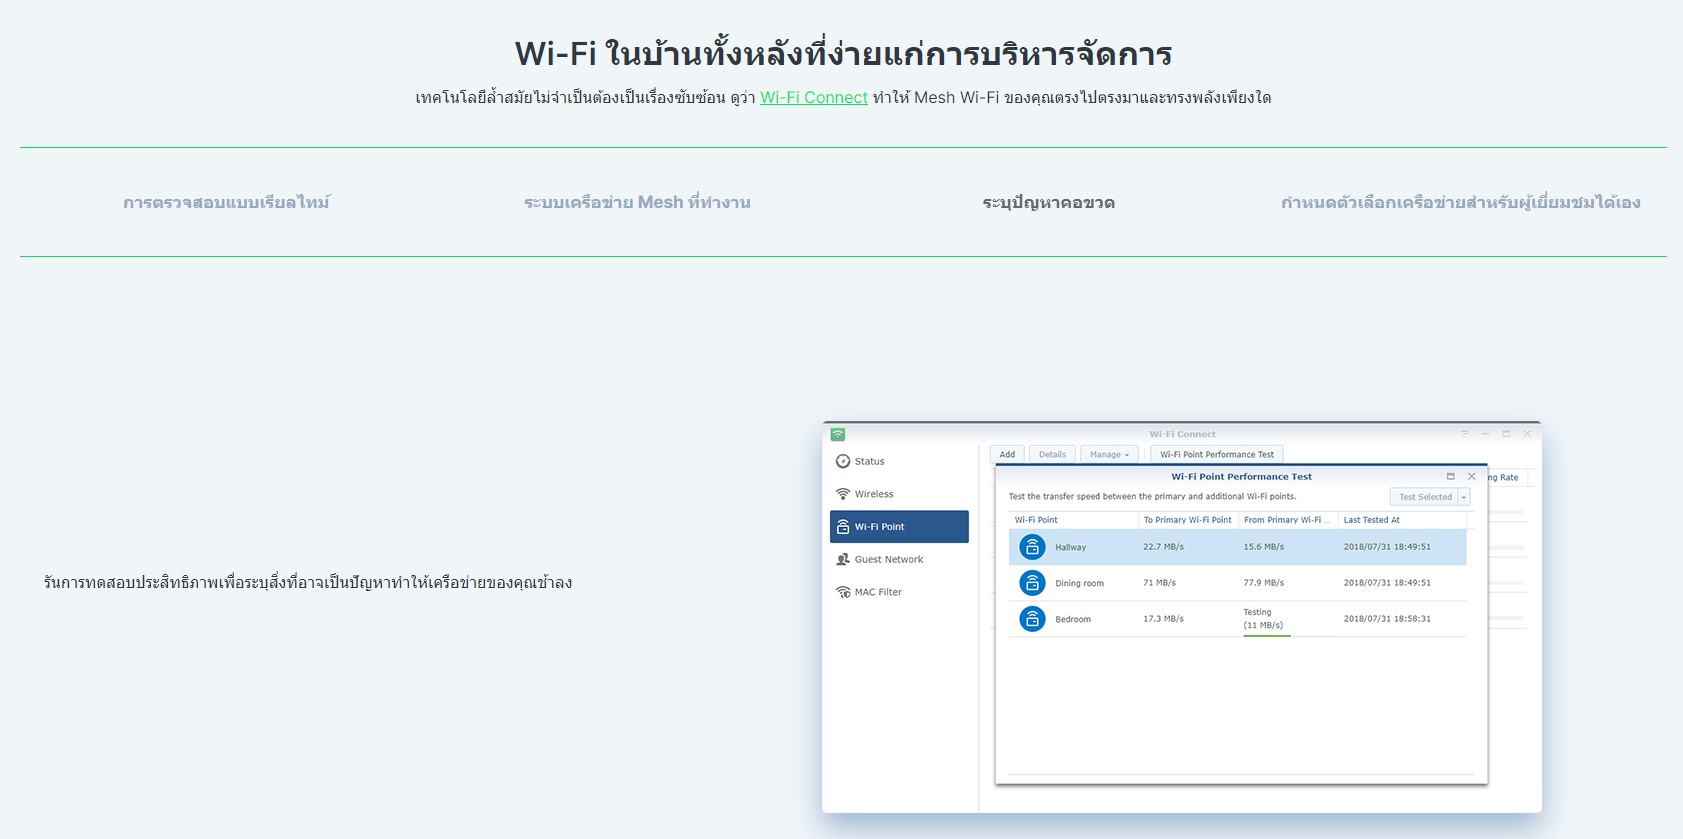The width and height of the screenshot is (1683, 839).
Task: Click the Test Selected button
Action: point(1425,497)
